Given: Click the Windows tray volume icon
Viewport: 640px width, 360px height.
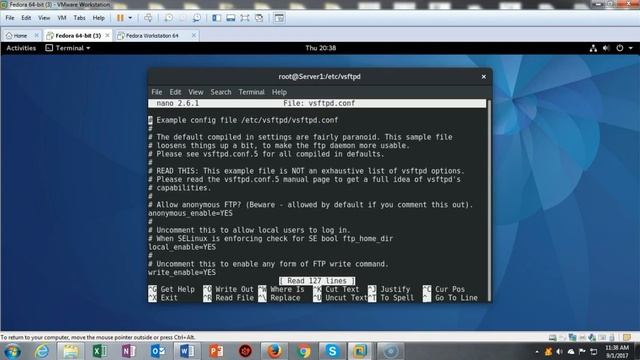Looking at the screenshot, I should click(x=559, y=351).
